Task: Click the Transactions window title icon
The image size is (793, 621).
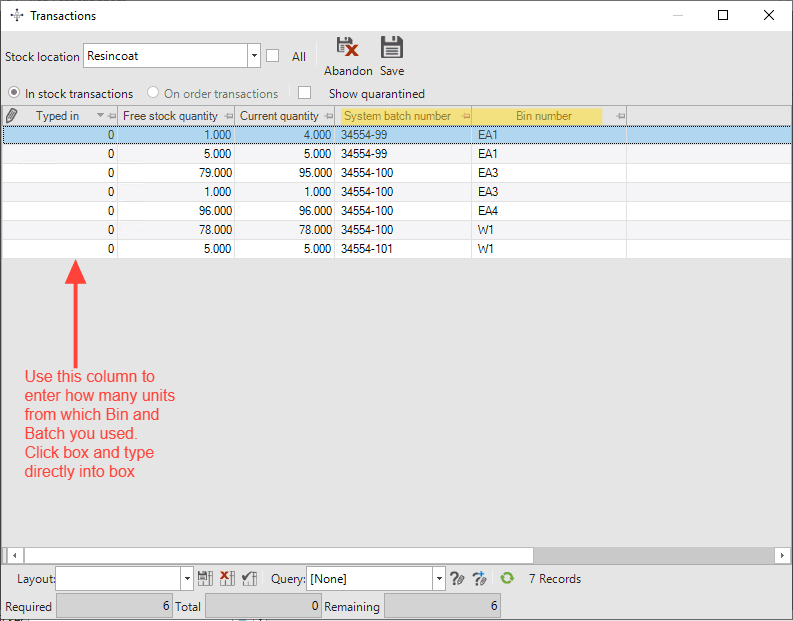Action: click(17, 16)
